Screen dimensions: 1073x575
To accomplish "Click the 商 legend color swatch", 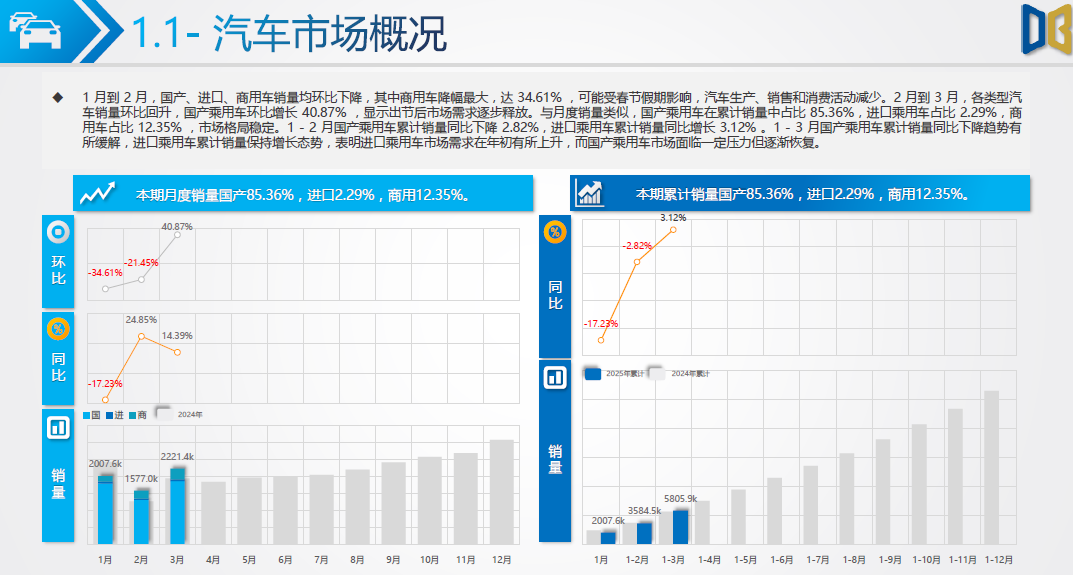I will 133,416.
